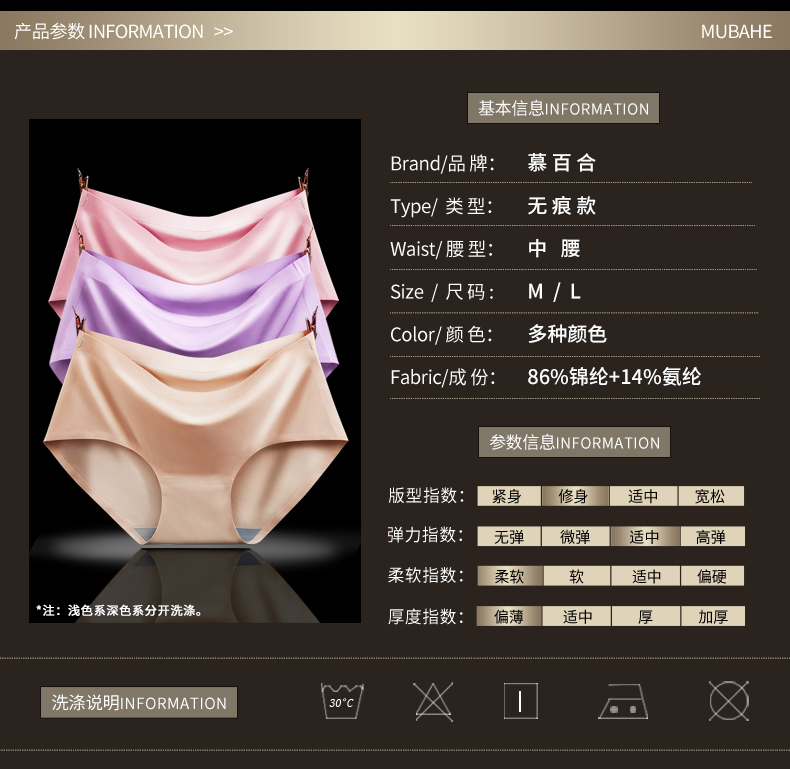Click the 参数信息INFORMATION label button
Image resolution: width=790 pixels, height=769 pixels.
click(574, 442)
